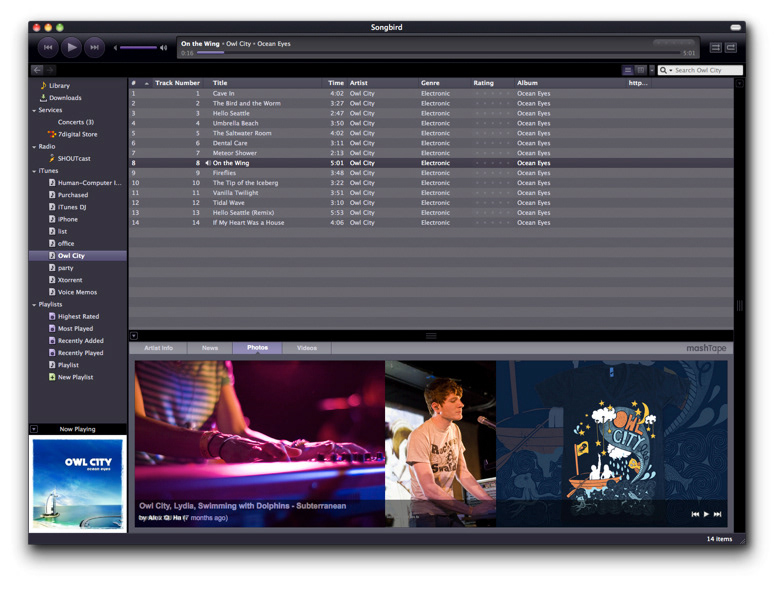Switch to the News tab
782x589 pixels.
click(x=210, y=348)
